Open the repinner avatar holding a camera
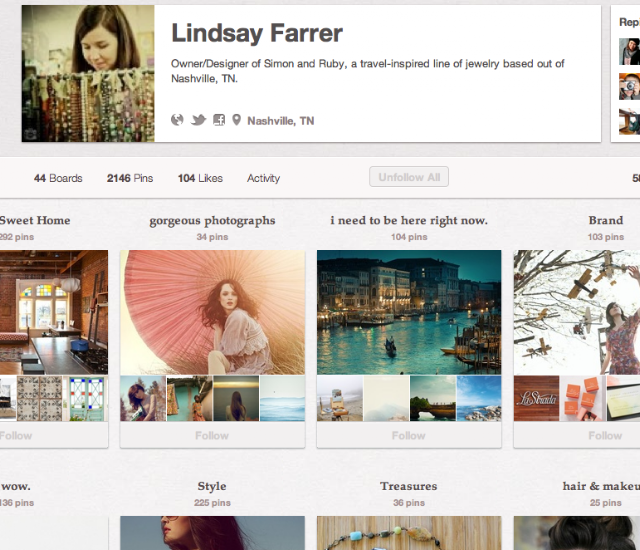Viewport: 640px width, 550px height. [629, 86]
